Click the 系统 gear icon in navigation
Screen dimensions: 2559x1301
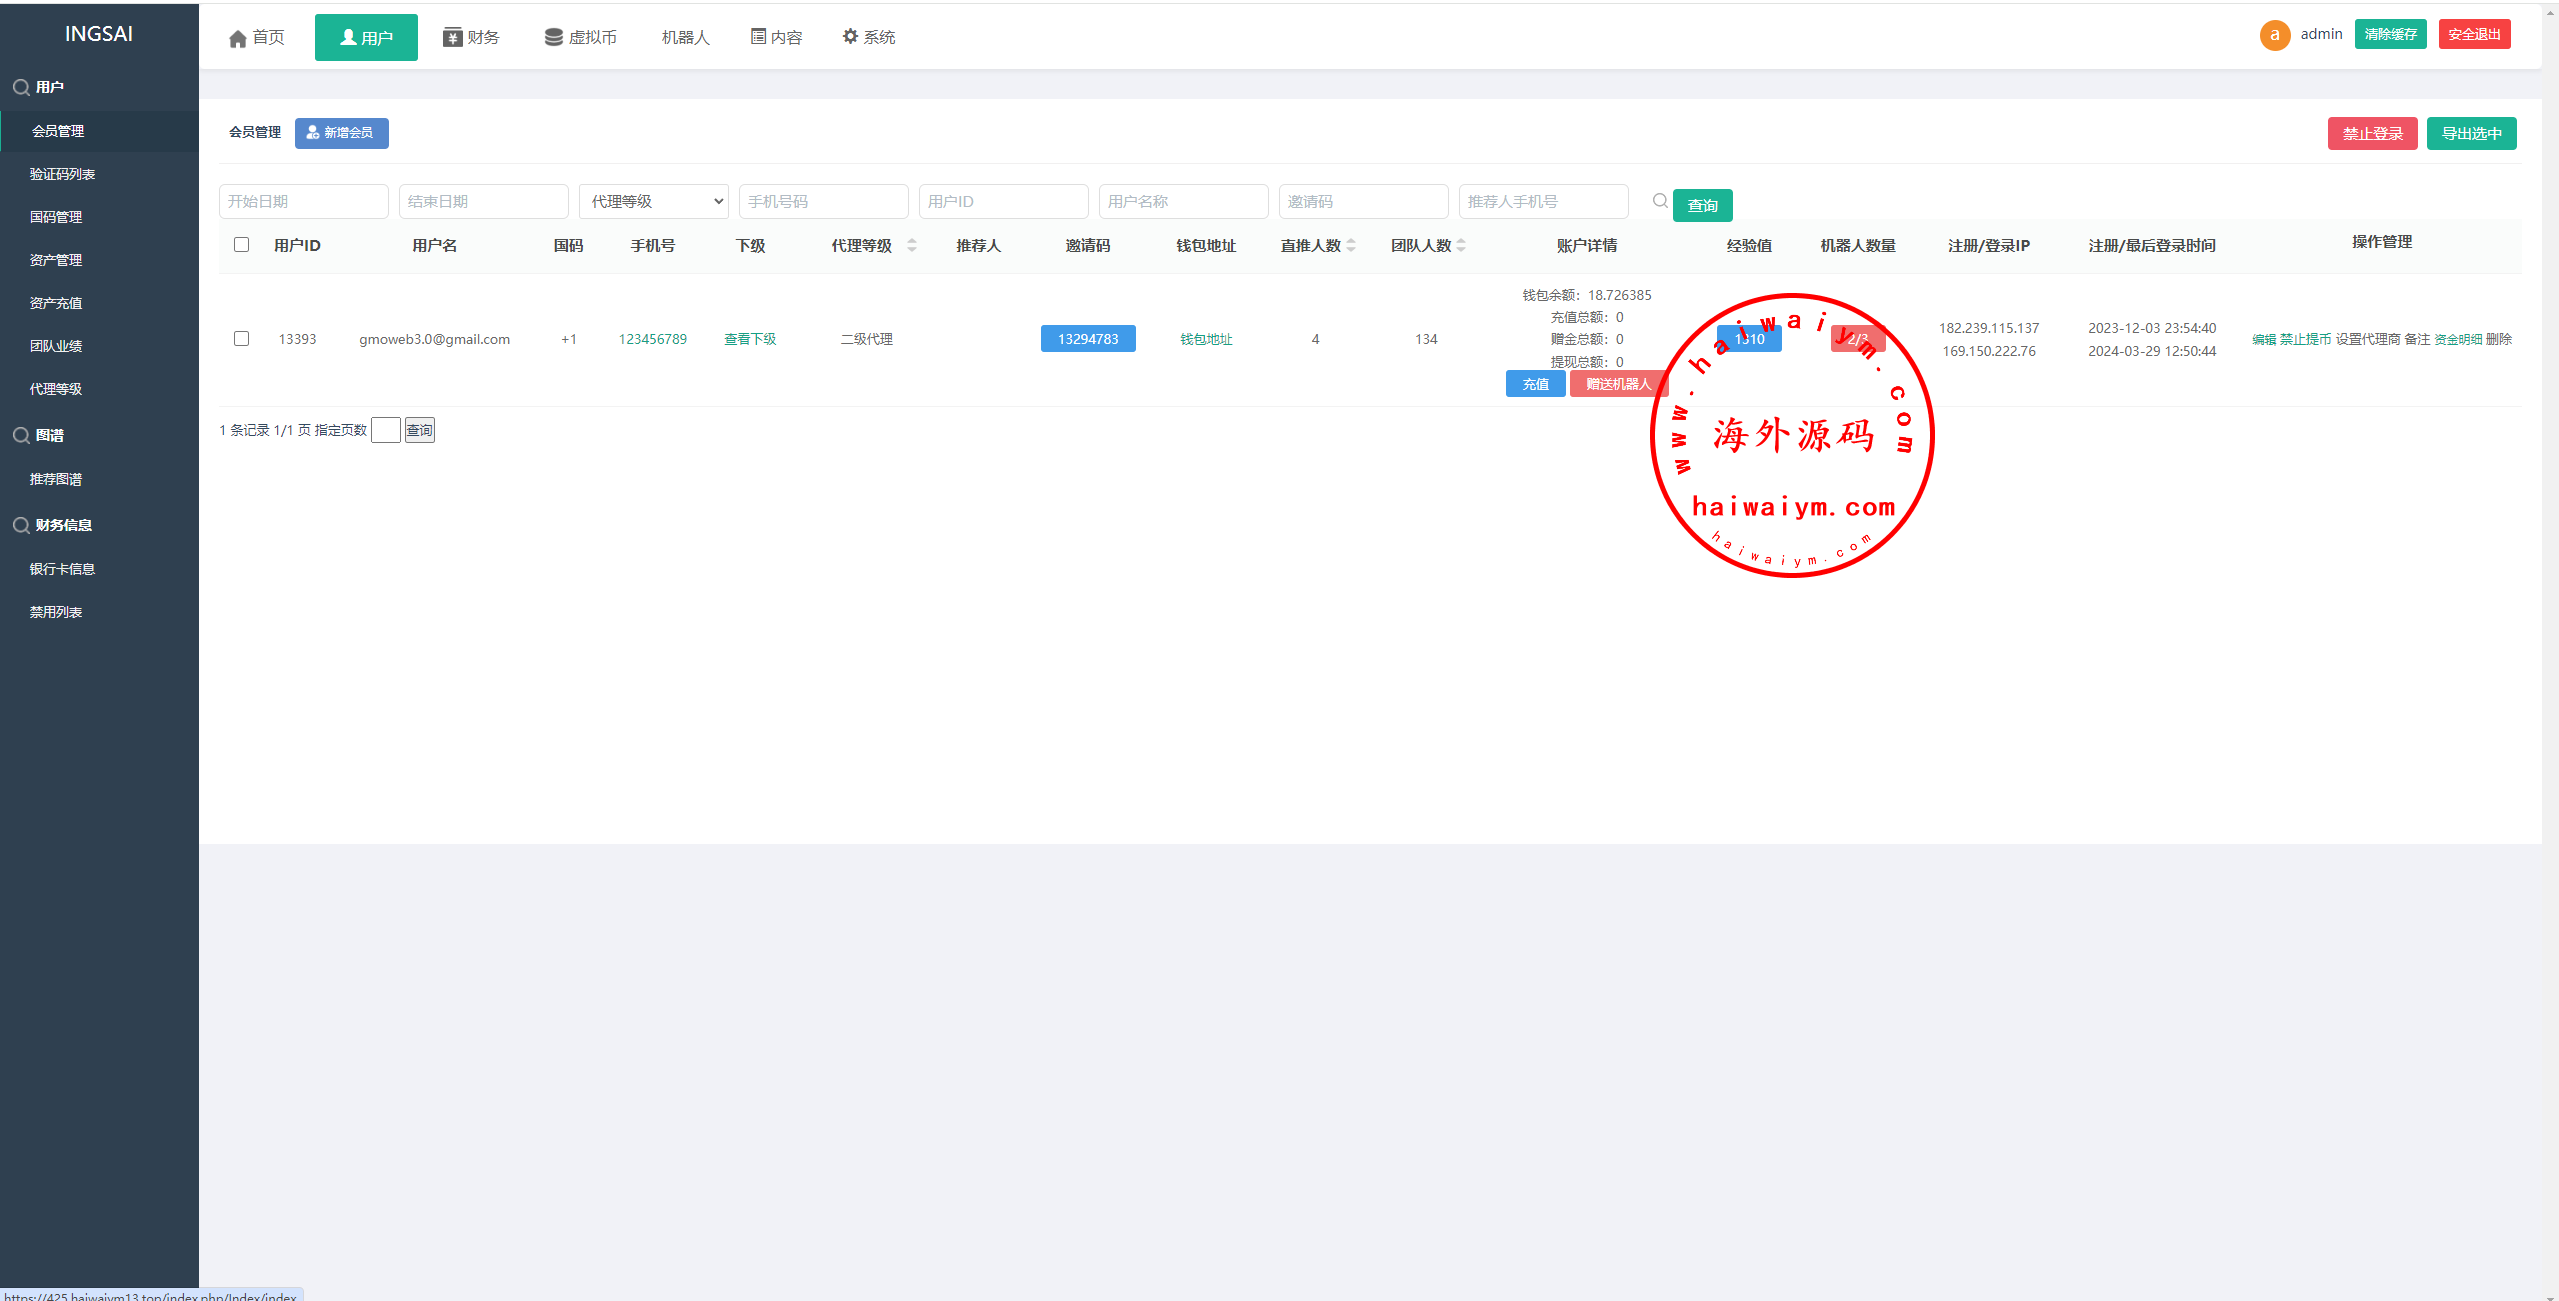coord(850,36)
